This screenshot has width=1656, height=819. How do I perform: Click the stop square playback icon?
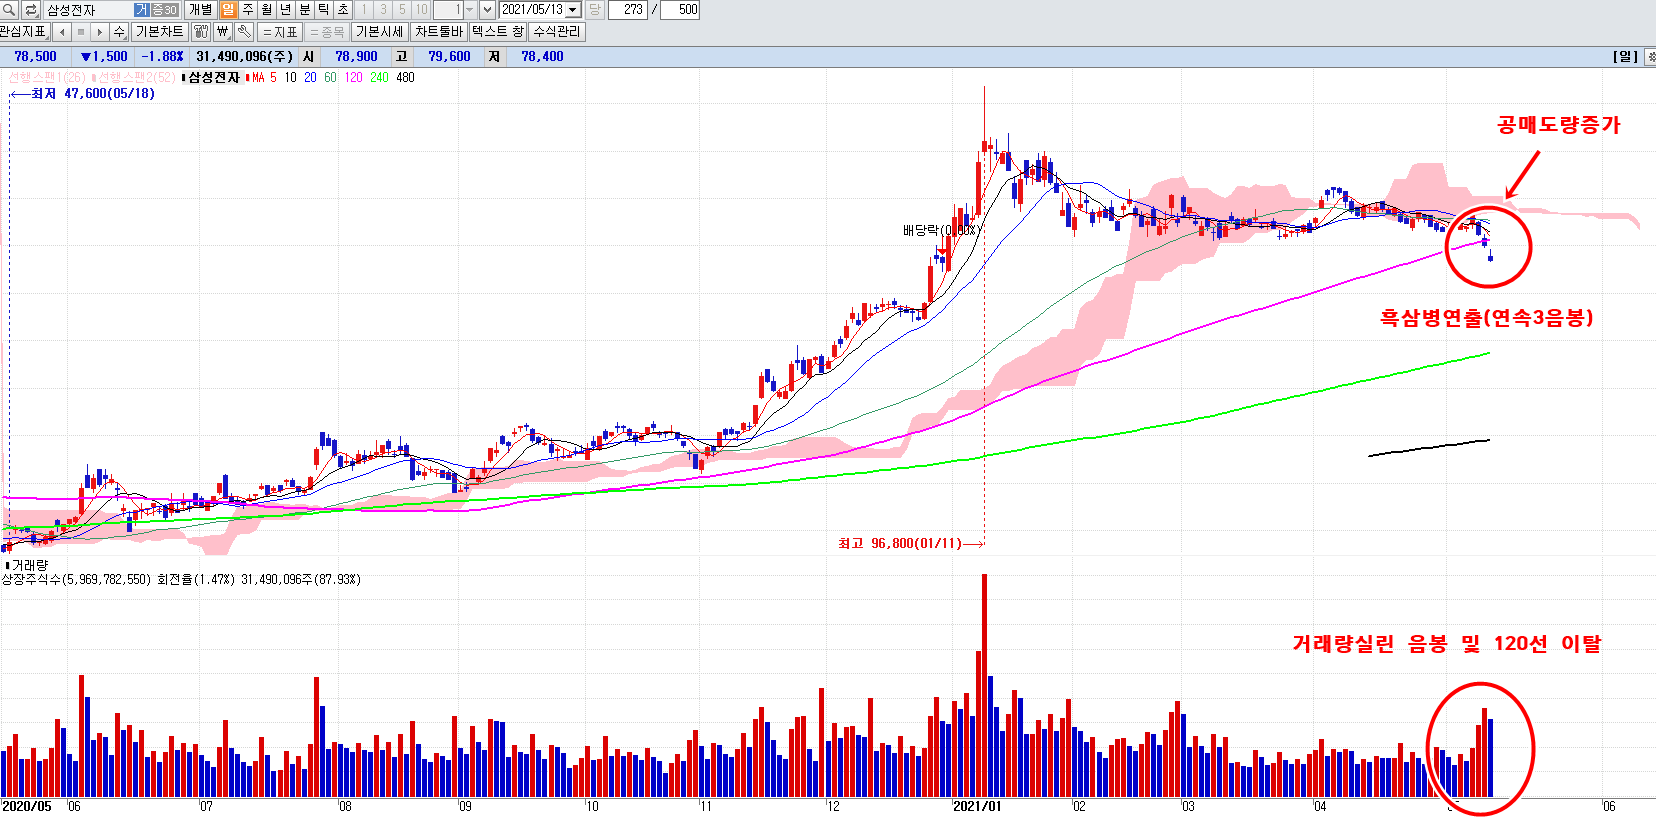81,32
